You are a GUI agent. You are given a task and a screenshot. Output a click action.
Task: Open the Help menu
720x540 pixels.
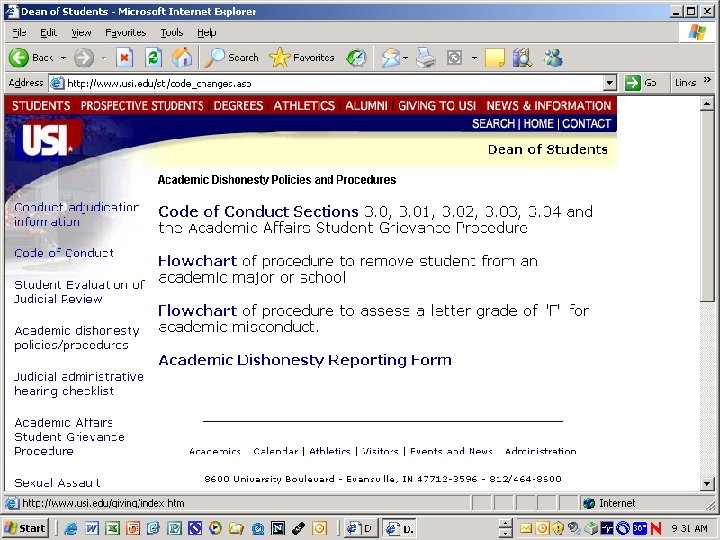tap(207, 33)
